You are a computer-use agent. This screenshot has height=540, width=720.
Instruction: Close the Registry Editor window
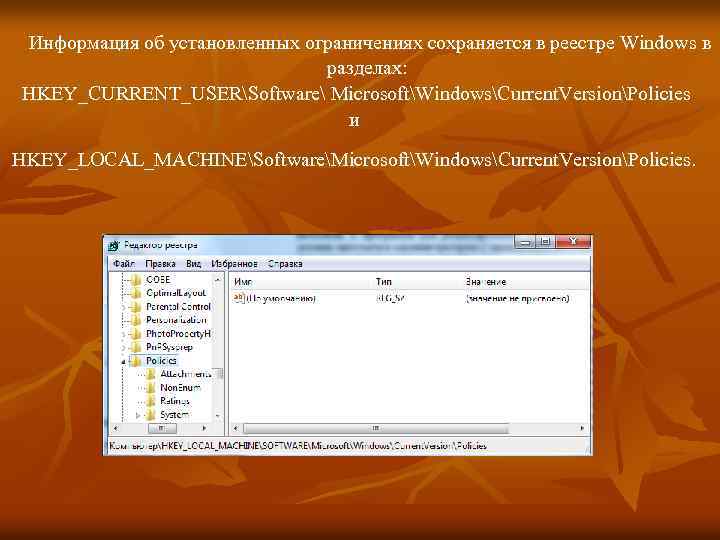pyautogui.click(x=573, y=241)
